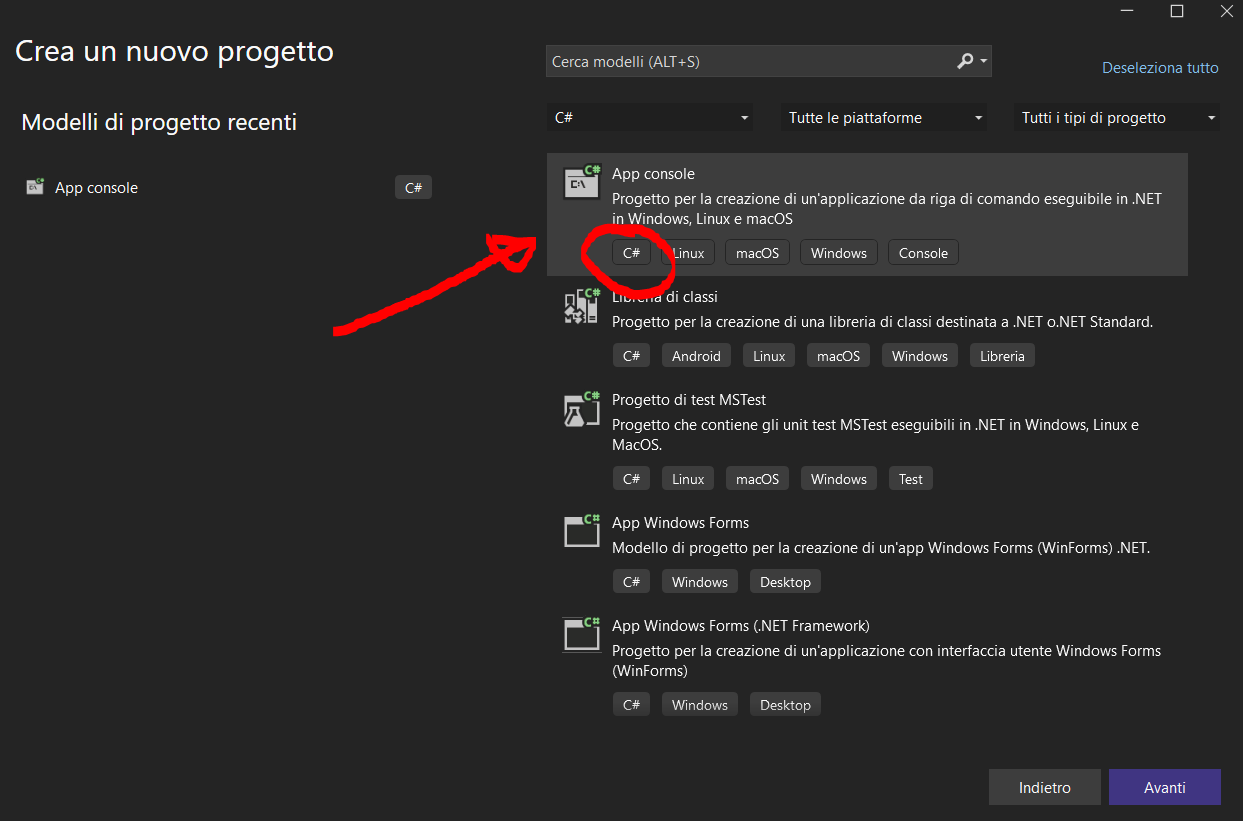Click the Windows tag under Libreria di classi
Image resolution: width=1243 pixels, height=821 pixels.
920,356
